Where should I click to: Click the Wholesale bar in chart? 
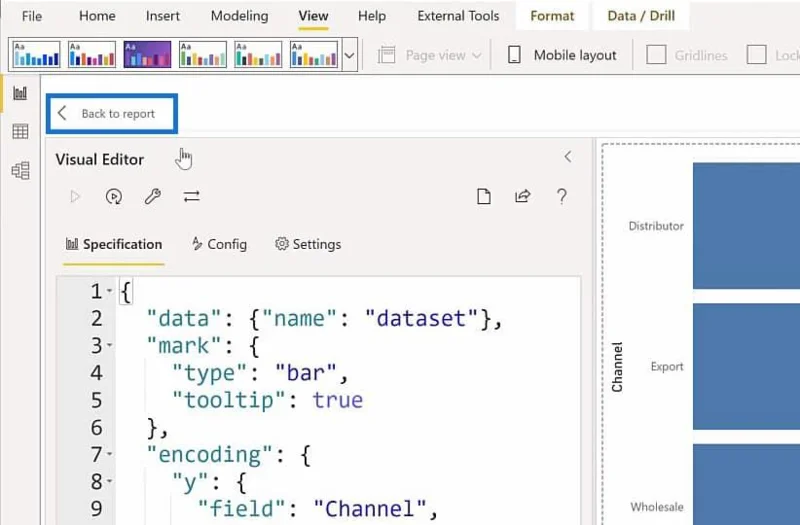[x=746, y=484]
